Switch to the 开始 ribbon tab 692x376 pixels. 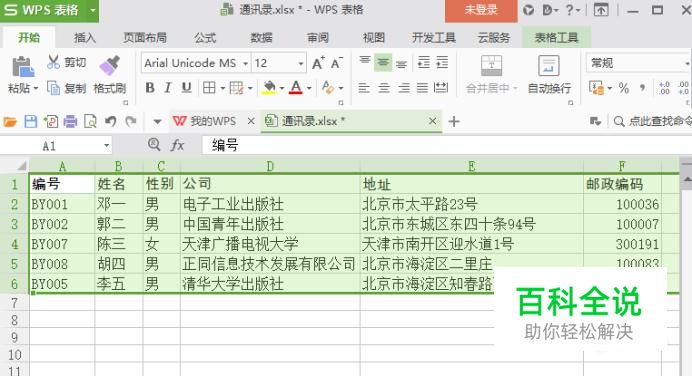(29, 38)
